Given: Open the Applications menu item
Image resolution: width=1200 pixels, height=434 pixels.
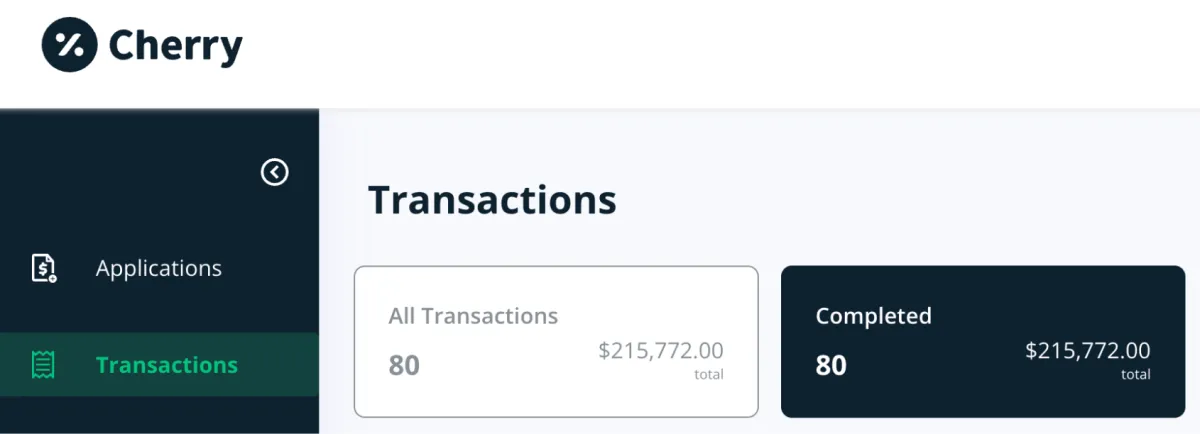Looking at the screenshot, I should click(160, 268).
